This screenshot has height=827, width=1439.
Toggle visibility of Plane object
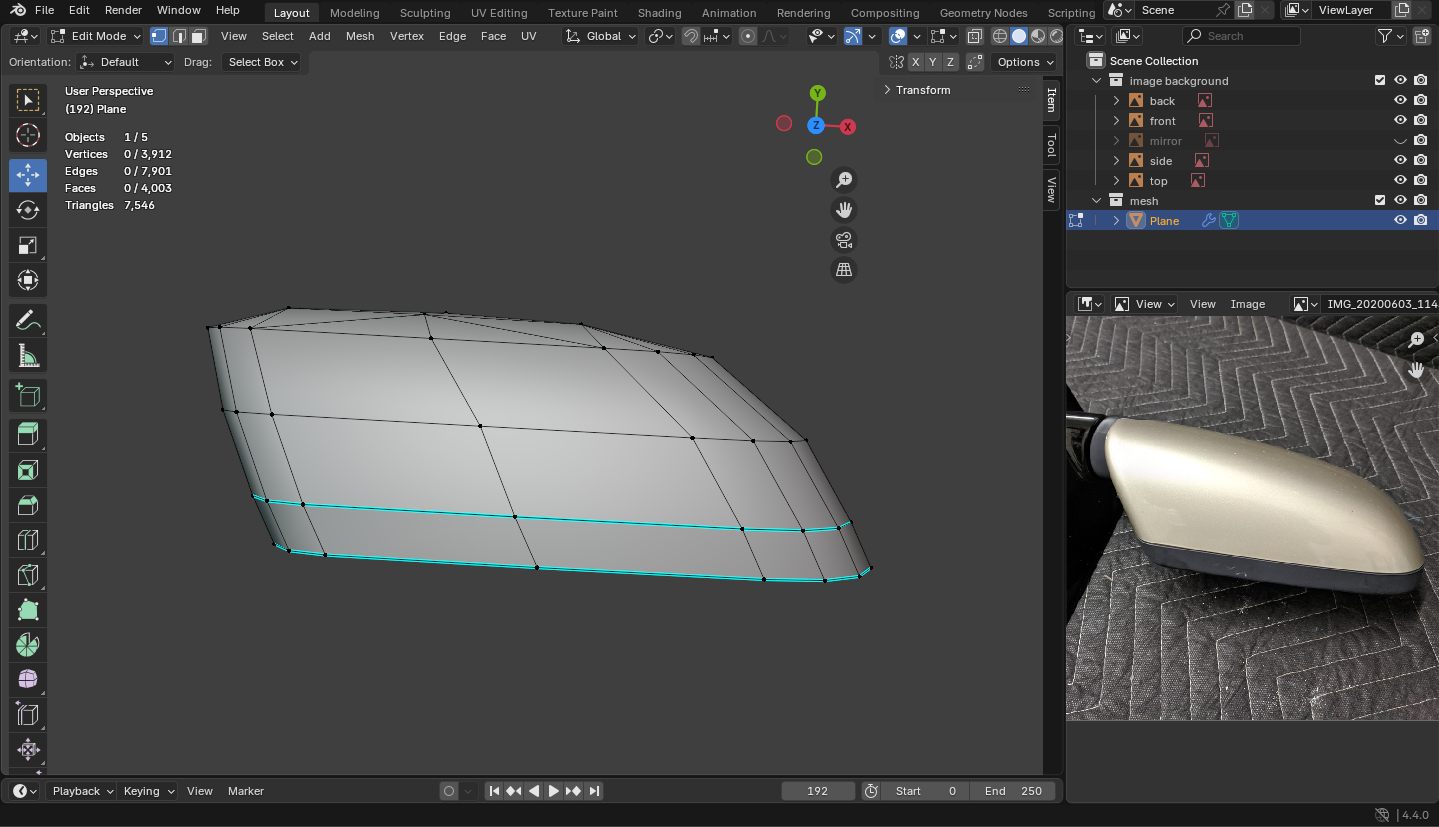coord(1400,221)
